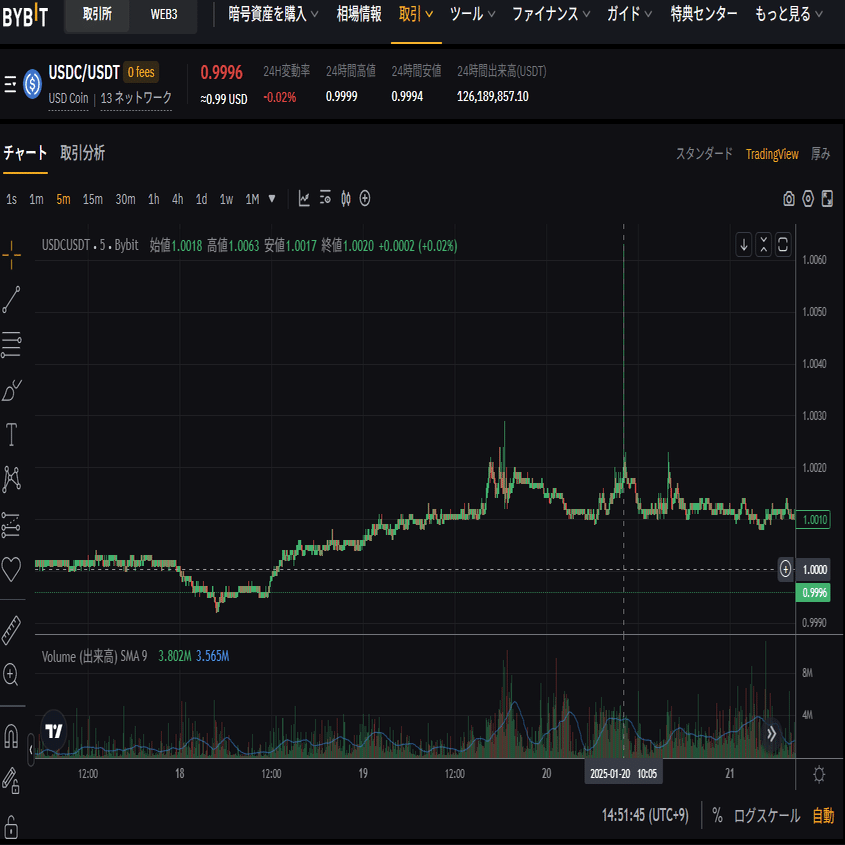Add chart to favorites heart icon
The width and height of the screenshot is (845, 845).
[x=11, y=569]
